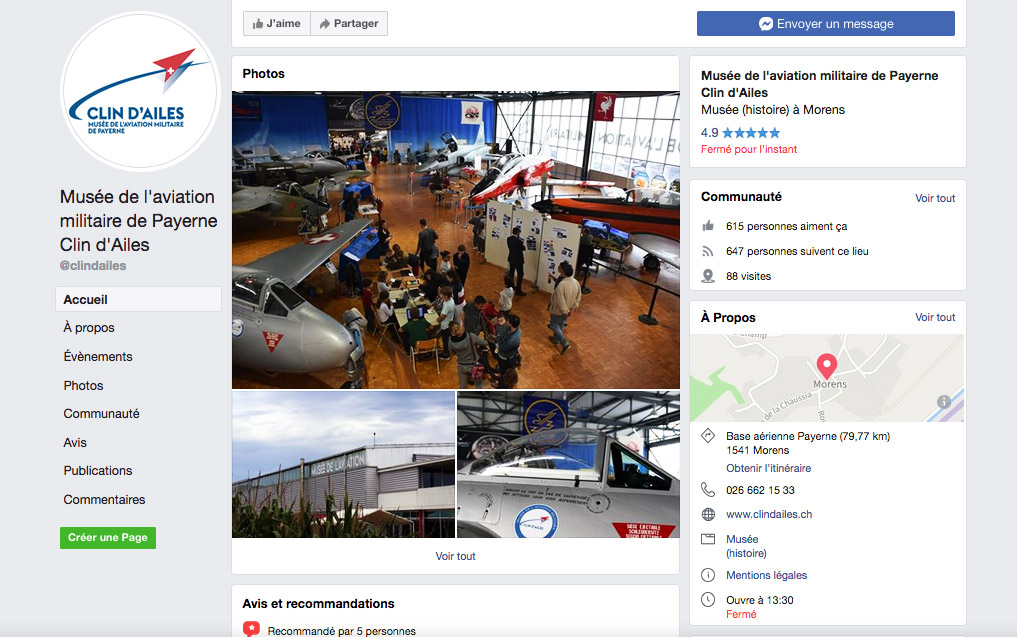Screen dimensions: 1017x637
Task: Click '615 personnes aiment ça' text
Action: (787, 226)
